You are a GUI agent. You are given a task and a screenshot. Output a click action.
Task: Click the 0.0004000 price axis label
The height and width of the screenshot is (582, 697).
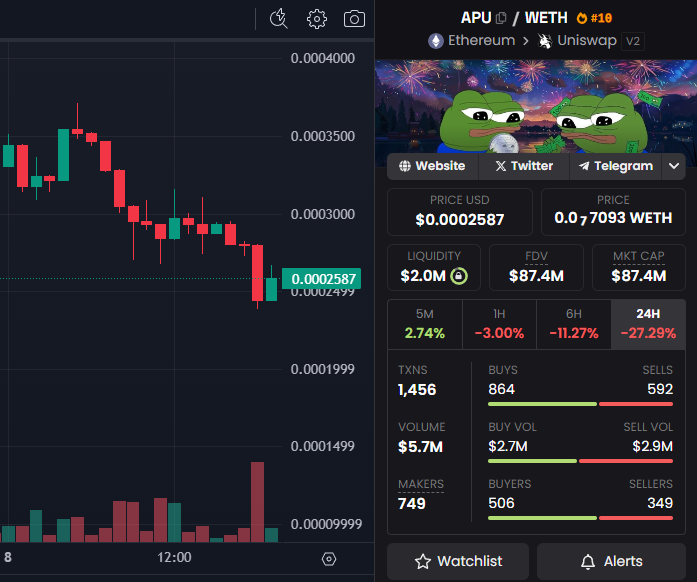click(x=323, y=58)
